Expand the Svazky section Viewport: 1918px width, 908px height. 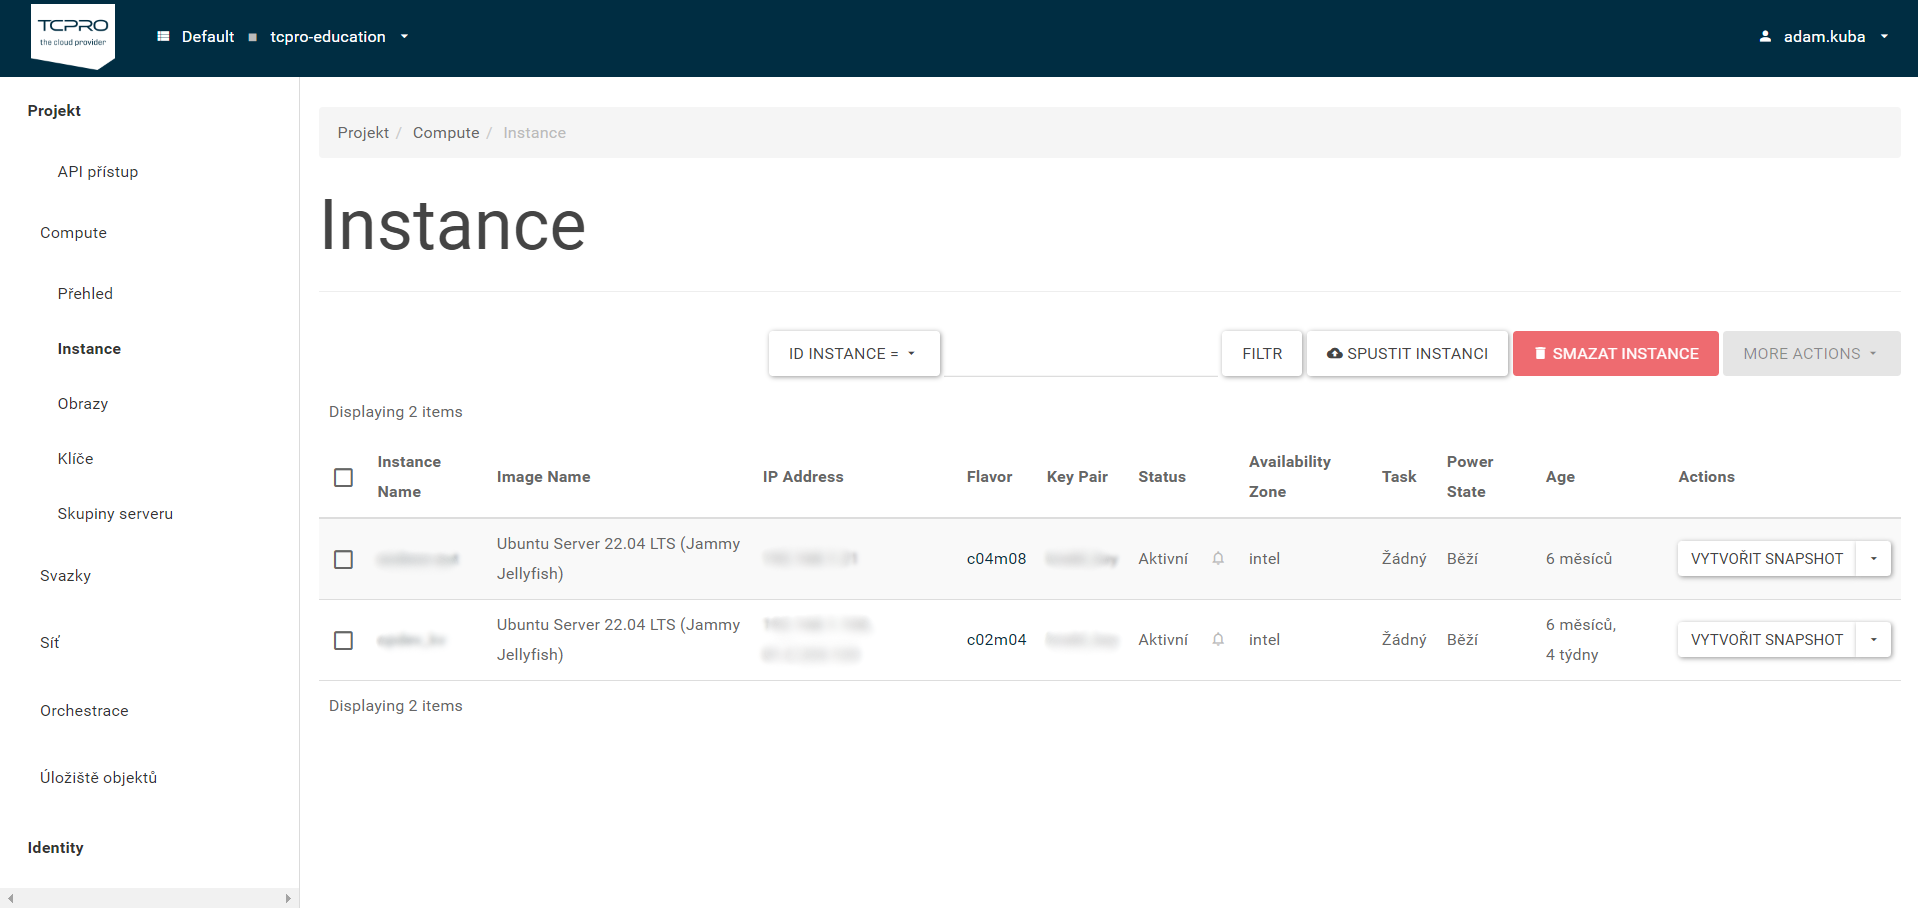[x=65, y=575]
